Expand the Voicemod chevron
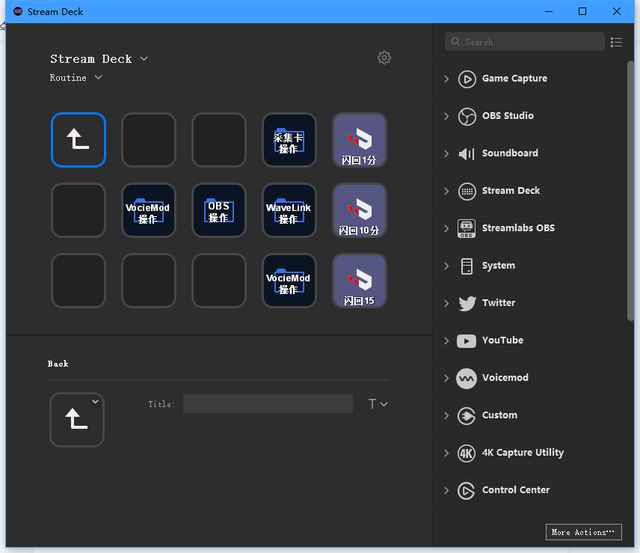Screen dimensions: 640x553 (447, 378)
